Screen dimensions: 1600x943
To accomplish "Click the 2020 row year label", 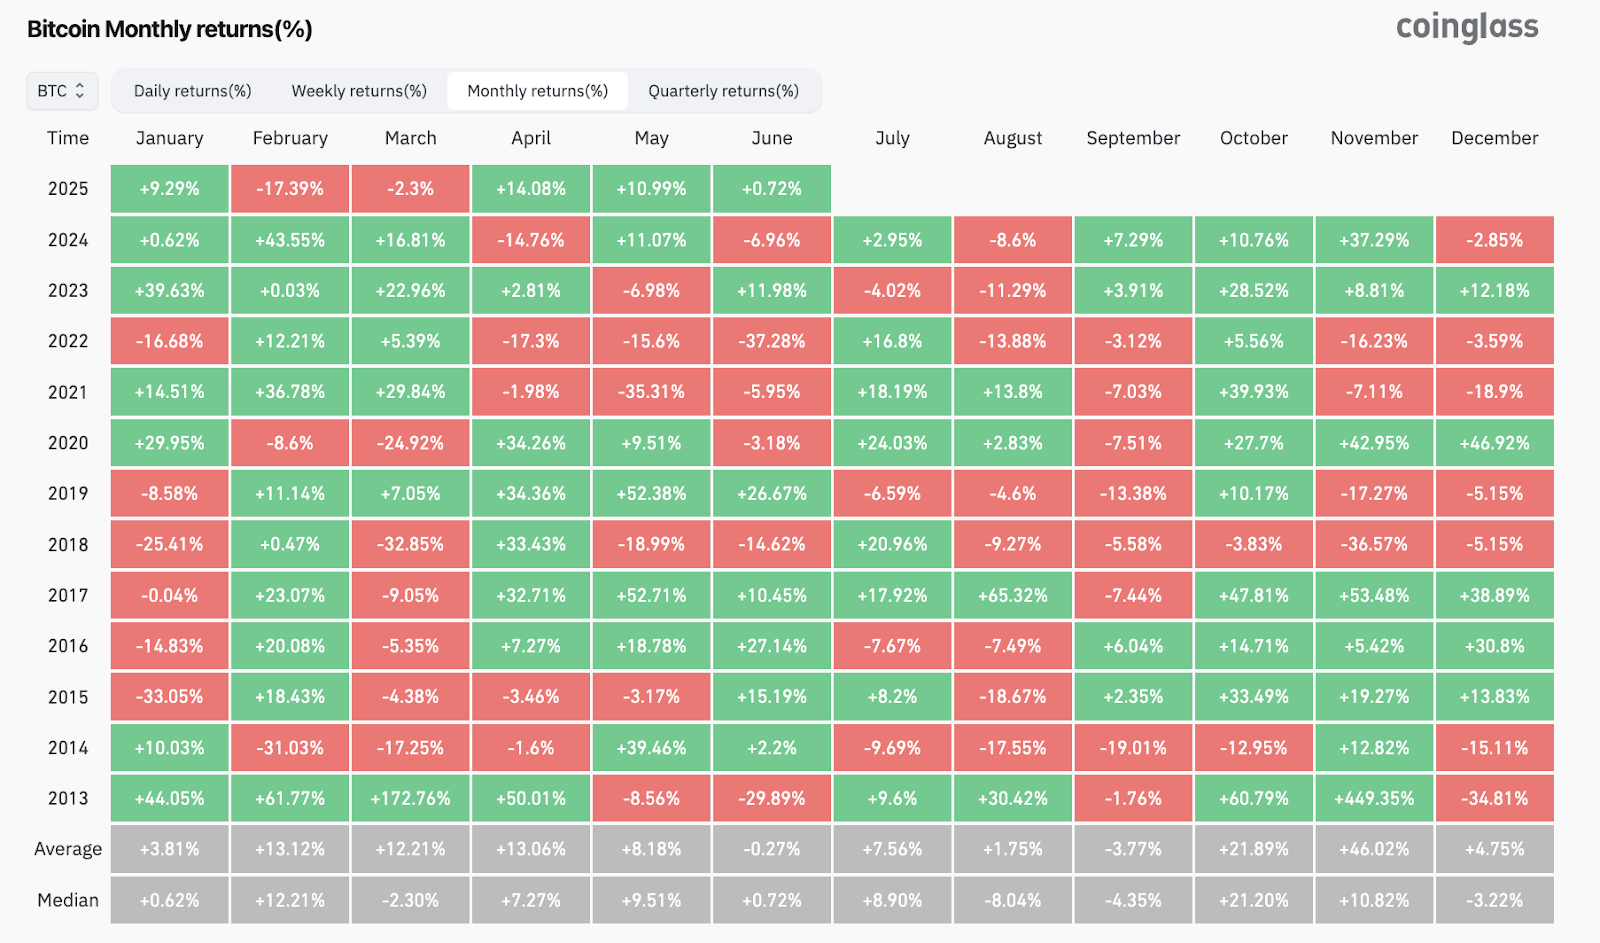I will click(x=68, y=443).
